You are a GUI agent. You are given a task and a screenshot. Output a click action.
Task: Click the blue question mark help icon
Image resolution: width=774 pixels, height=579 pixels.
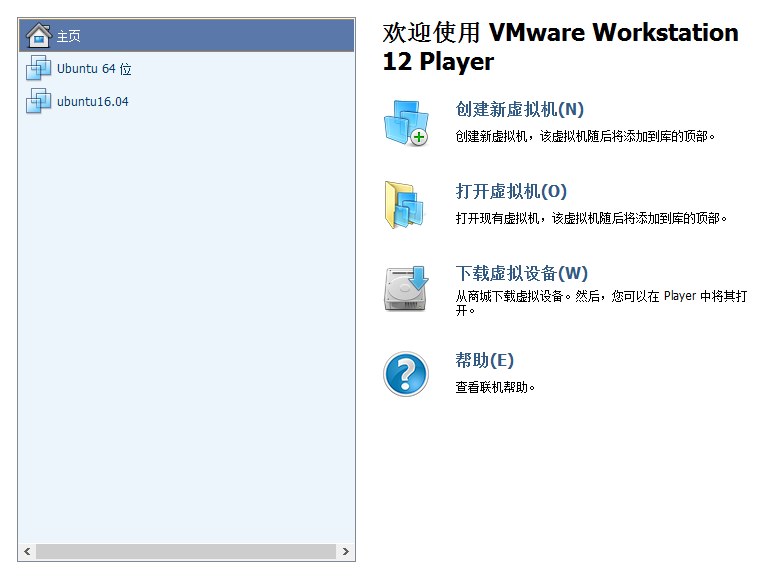click(x=406, y=374)
